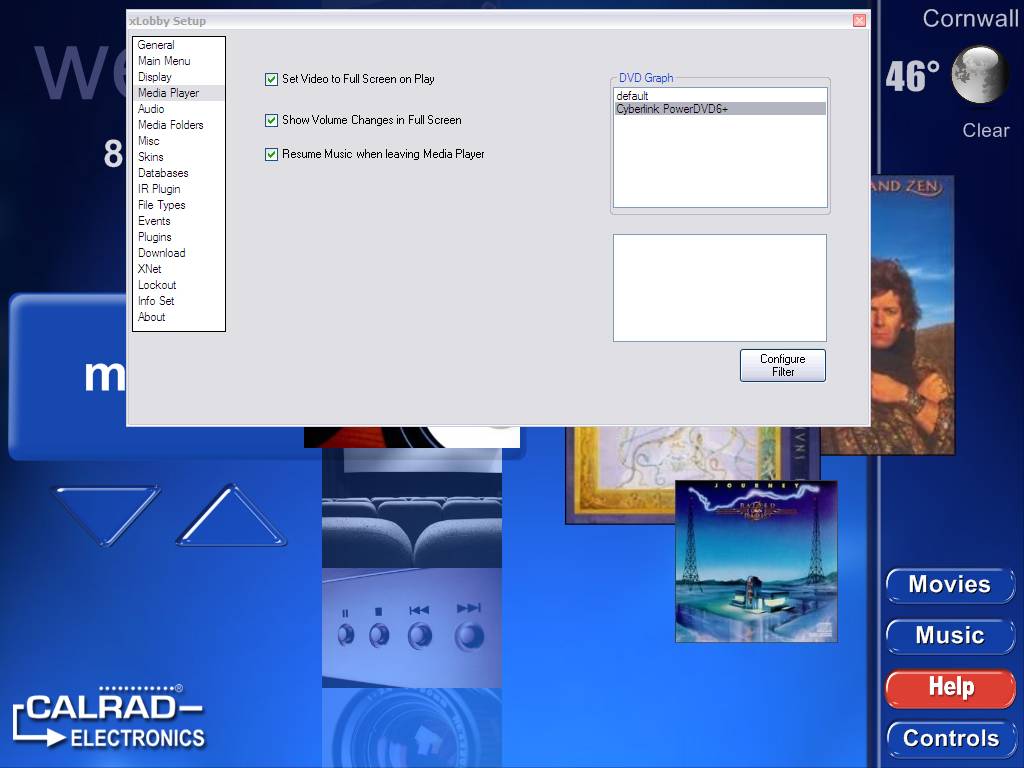Click the 46° temperature reading
Viewport: 1024px width, 768px height.
coord(912,76)
